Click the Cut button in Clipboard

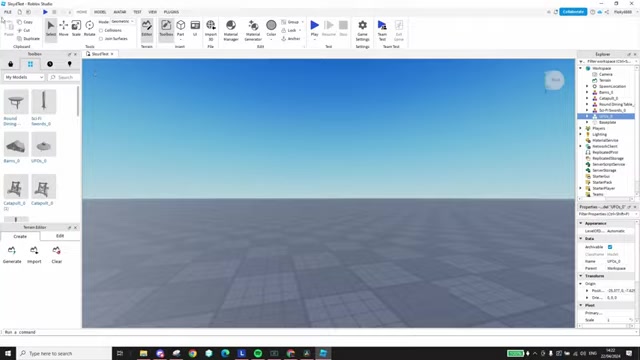pos(24,30)
